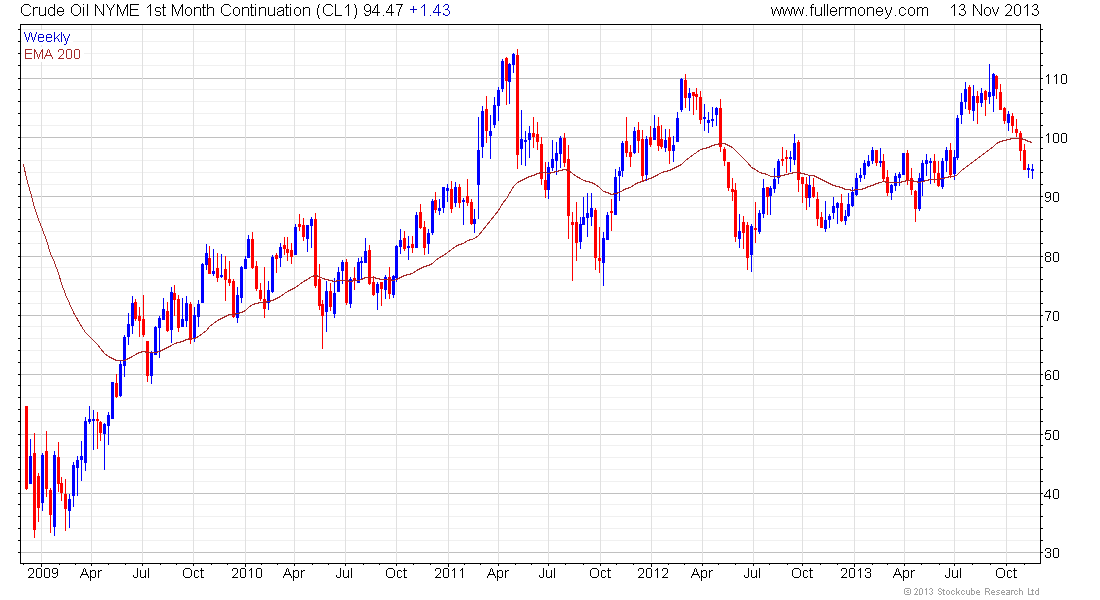The height and width of the screenshot is (600, 1100).
Task: Click the Oct label of year 2010
Action: [x=396, y=573]
